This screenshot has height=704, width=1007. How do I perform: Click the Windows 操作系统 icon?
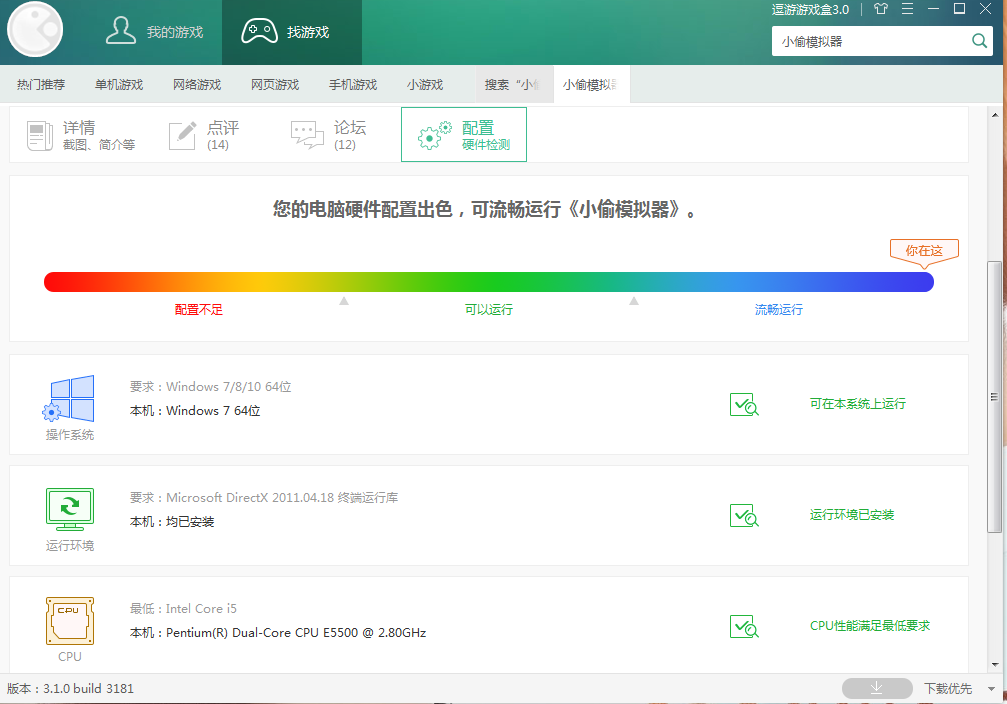coord(69,399)
